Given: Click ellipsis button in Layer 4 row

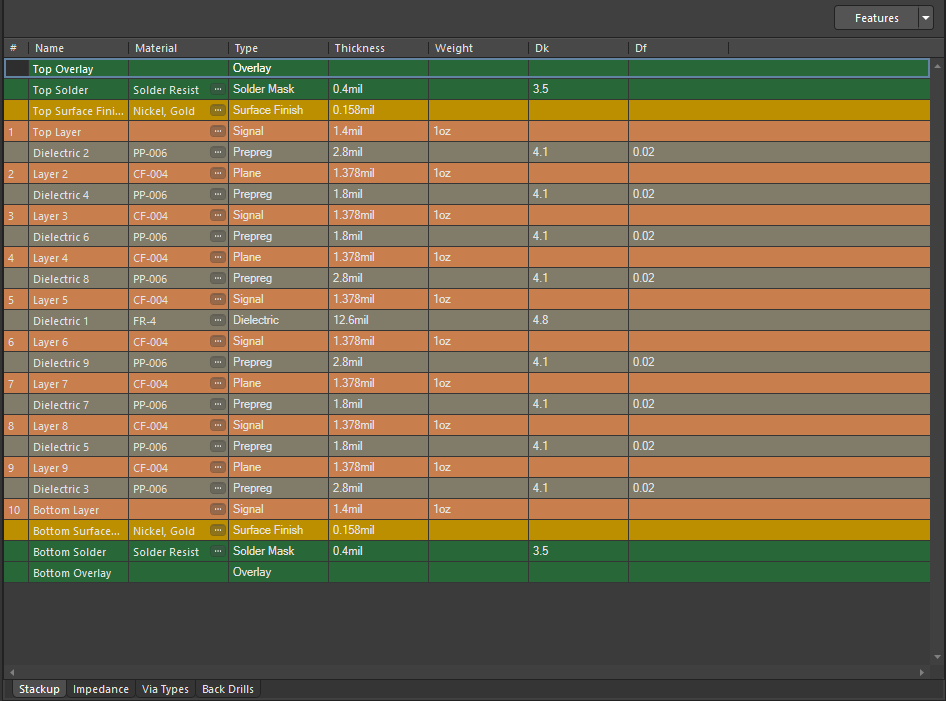Looking at the screenshot, I should point(218,258).
